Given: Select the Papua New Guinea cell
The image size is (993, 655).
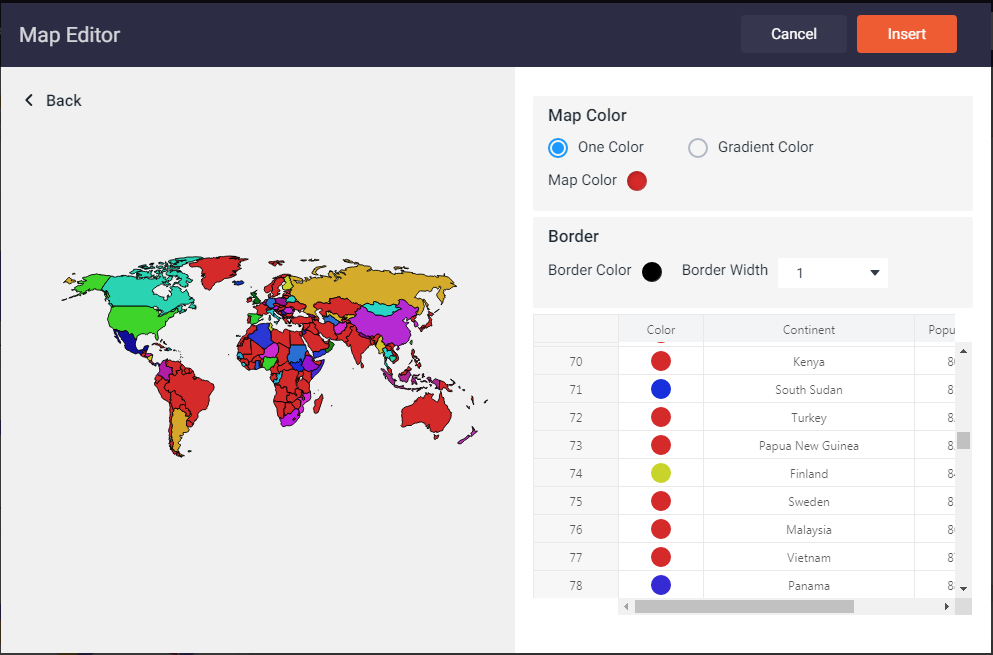Looking at the screenshot, I should [809, 445].
